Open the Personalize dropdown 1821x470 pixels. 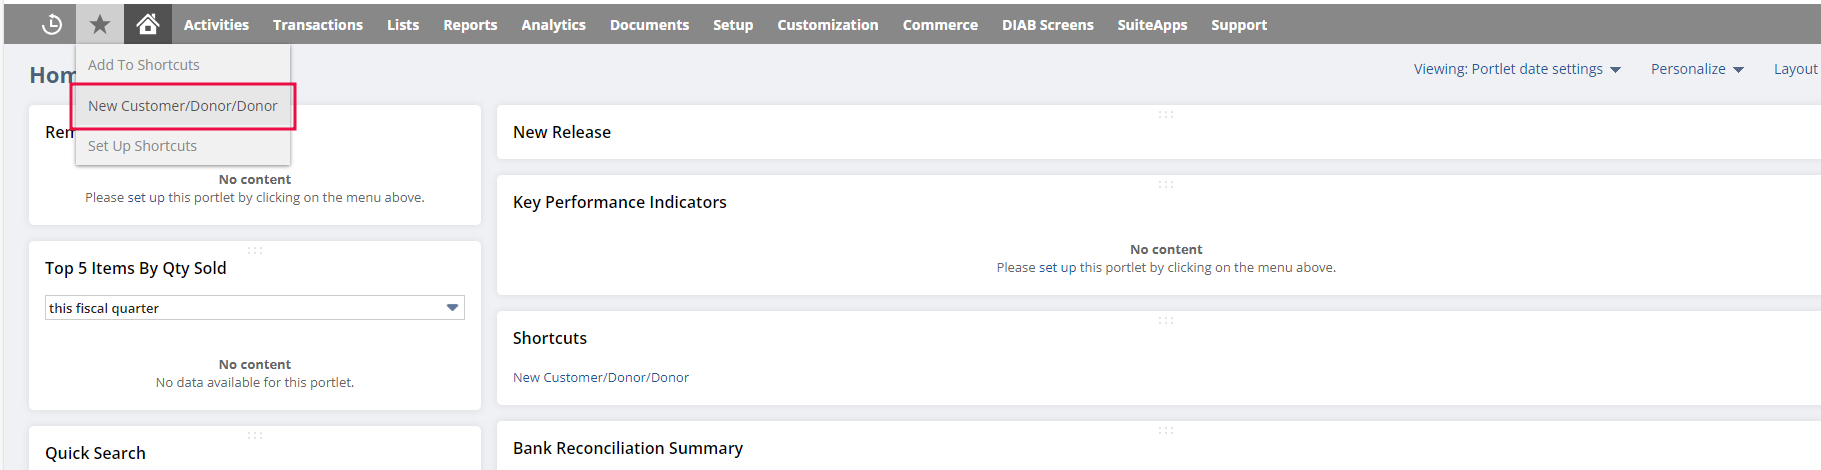pos(1696,69)
